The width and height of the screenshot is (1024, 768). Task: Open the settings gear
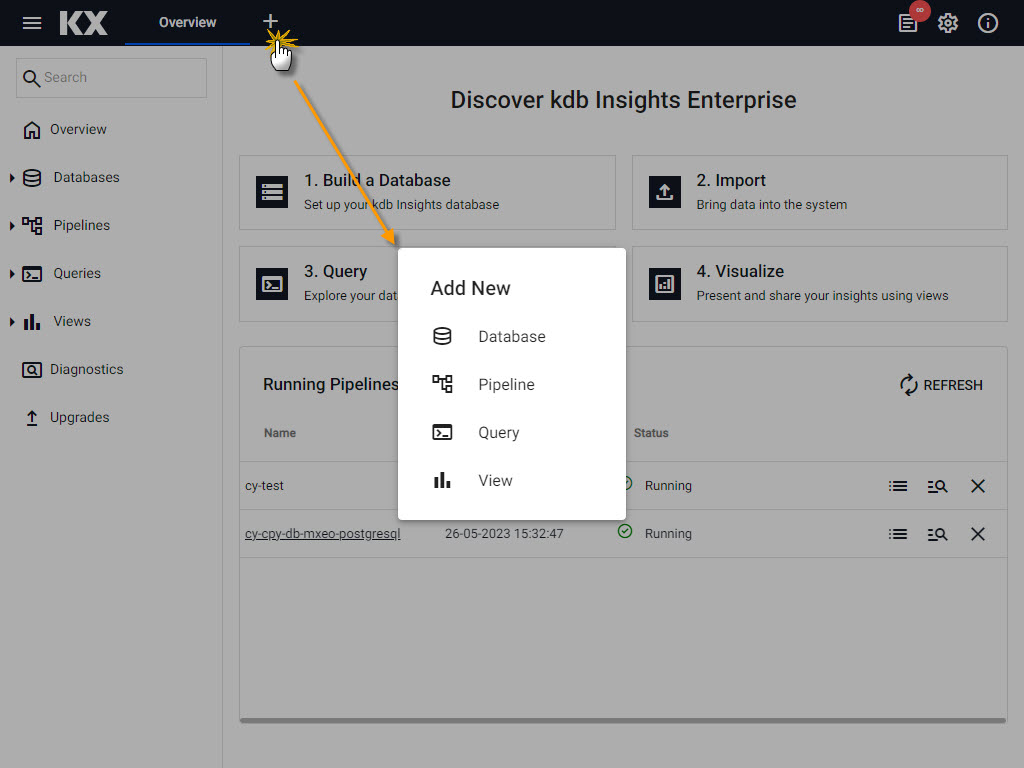(948, 24)
